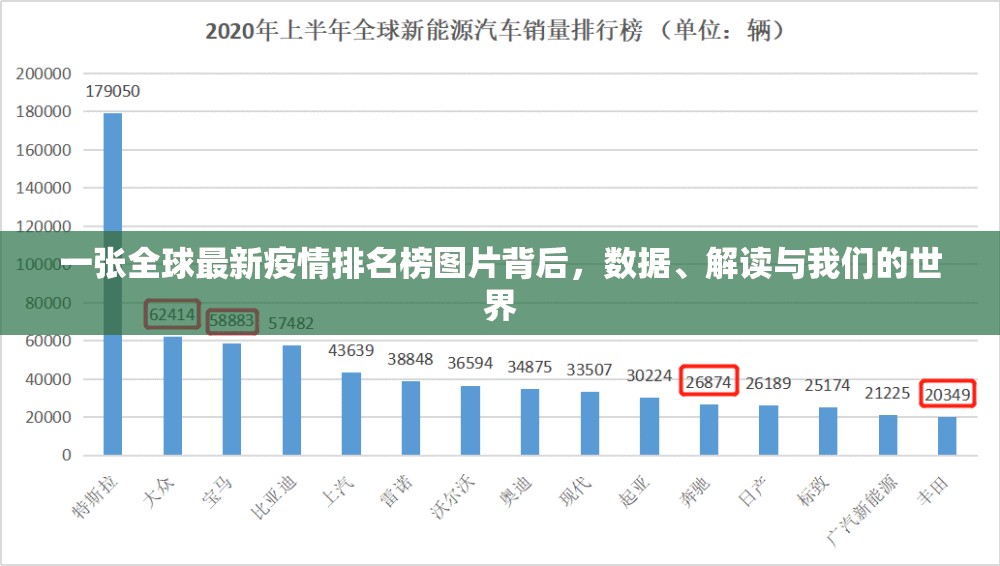Click the data label 33507

(589, 370)
